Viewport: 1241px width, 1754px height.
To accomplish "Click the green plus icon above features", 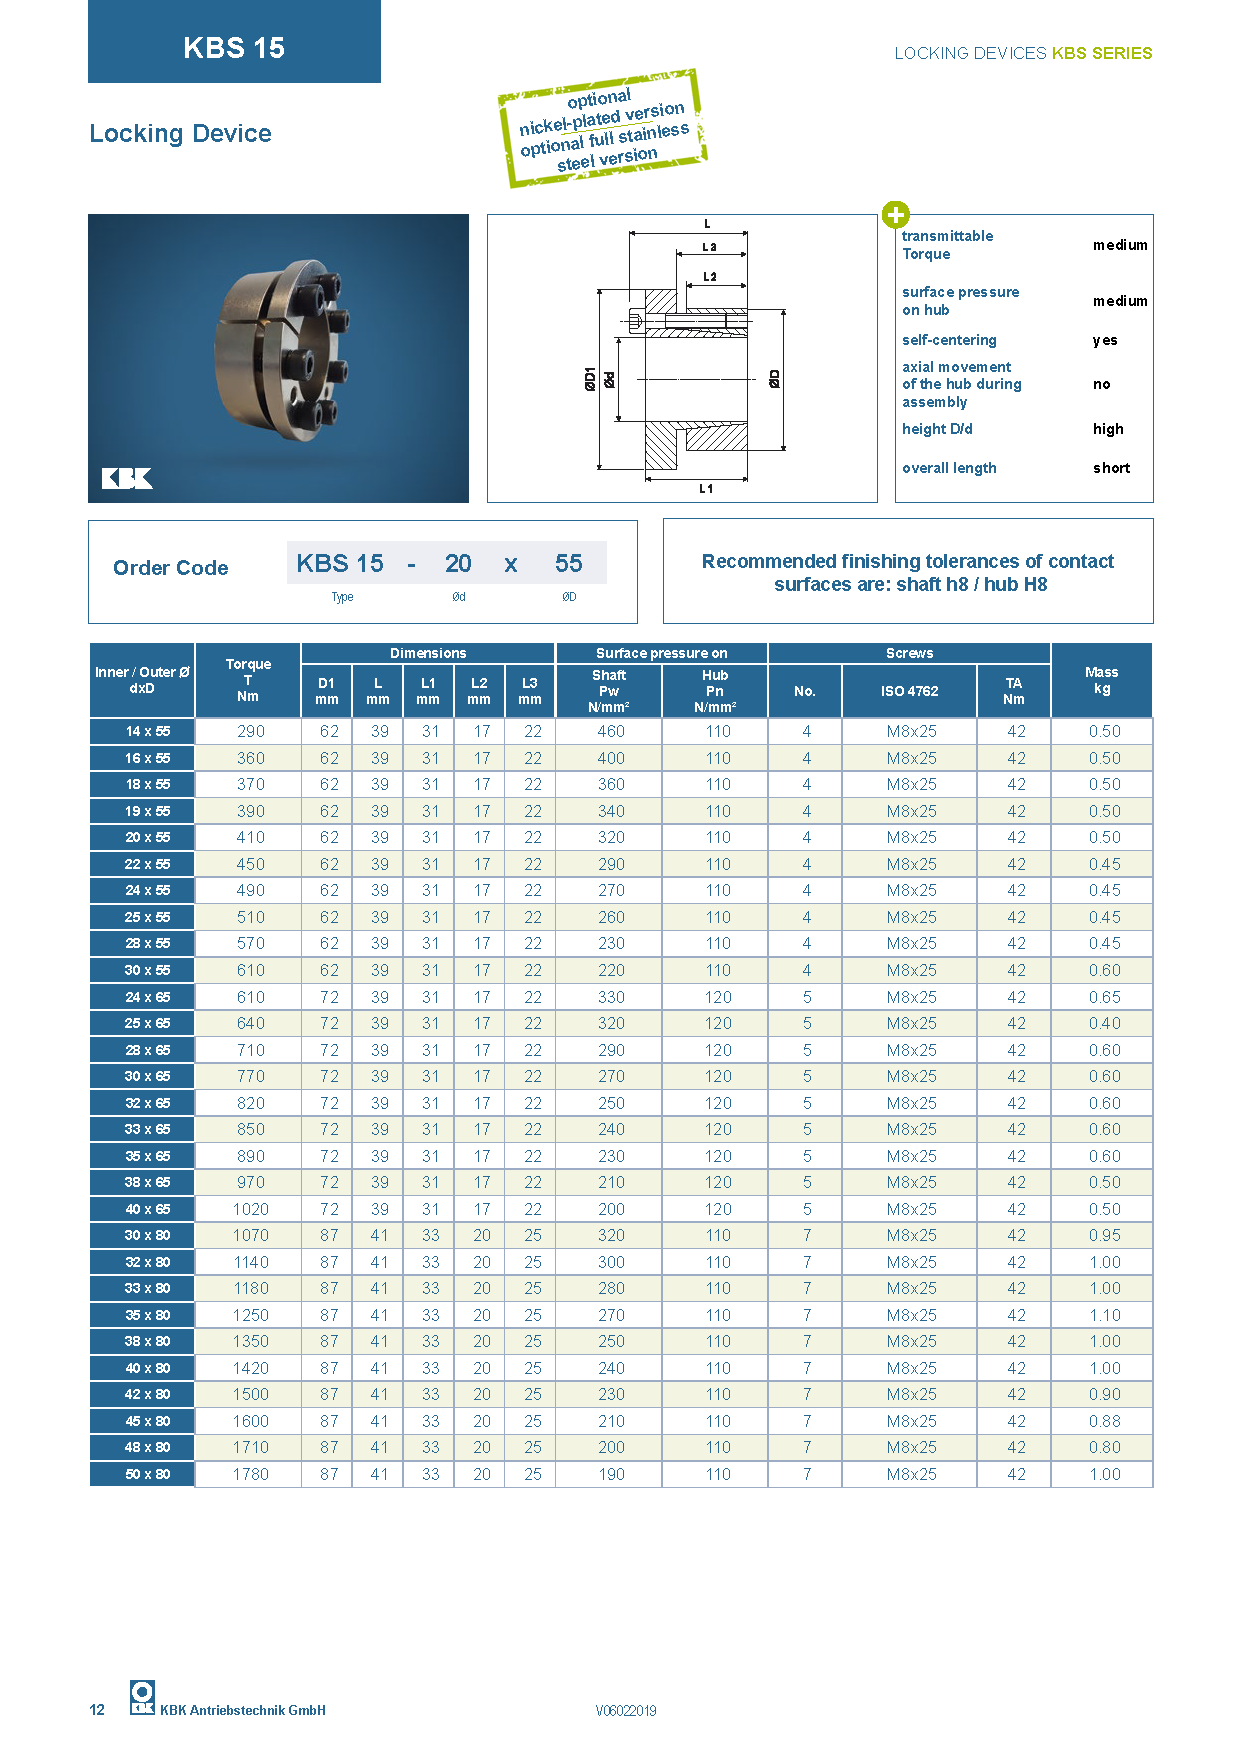I will coord(895,215).
